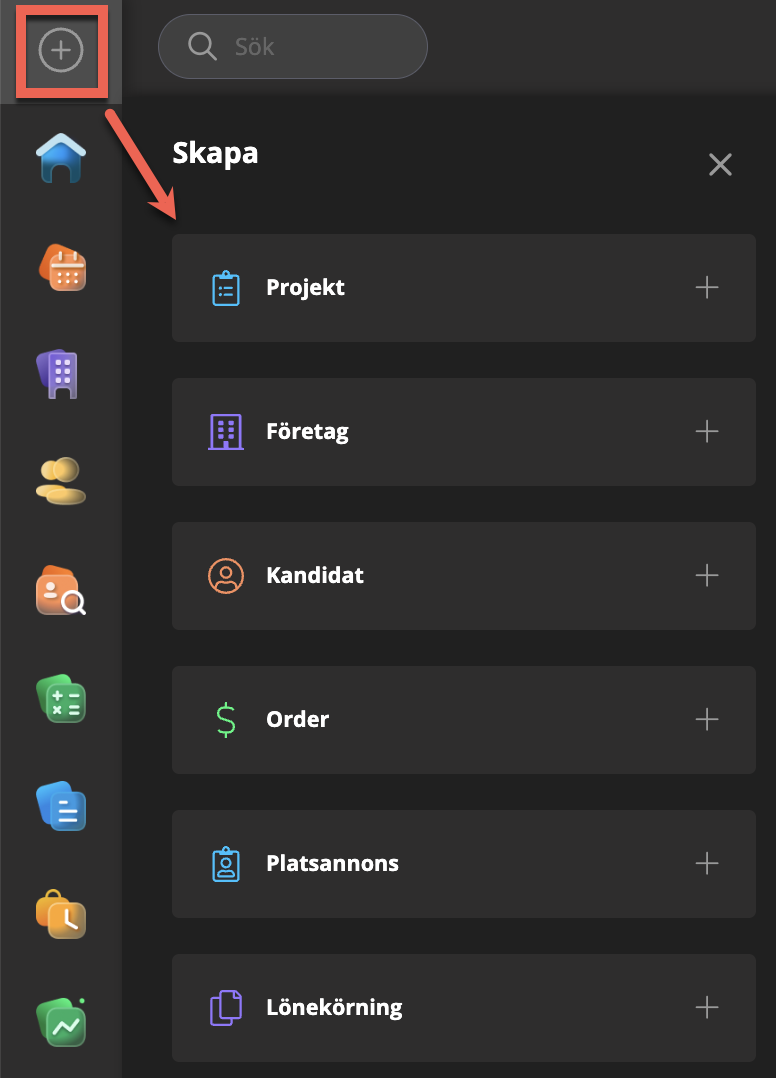Select the green calculator sidebar icon
This screenshot has width=776, height=1078.
pos(61,698)
